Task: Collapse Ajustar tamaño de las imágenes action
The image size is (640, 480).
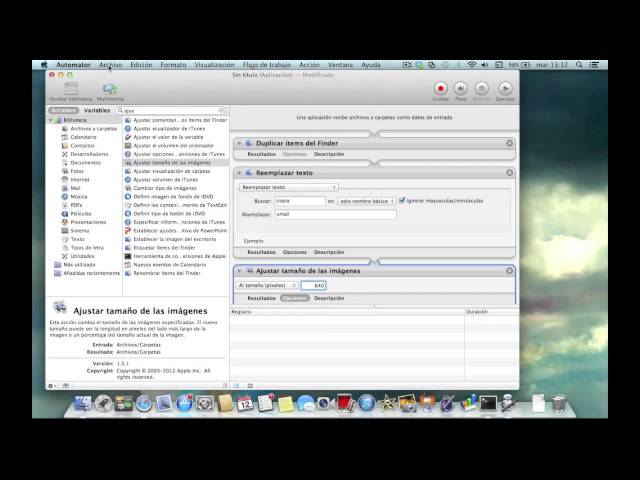Action: (x=239, y=271)
